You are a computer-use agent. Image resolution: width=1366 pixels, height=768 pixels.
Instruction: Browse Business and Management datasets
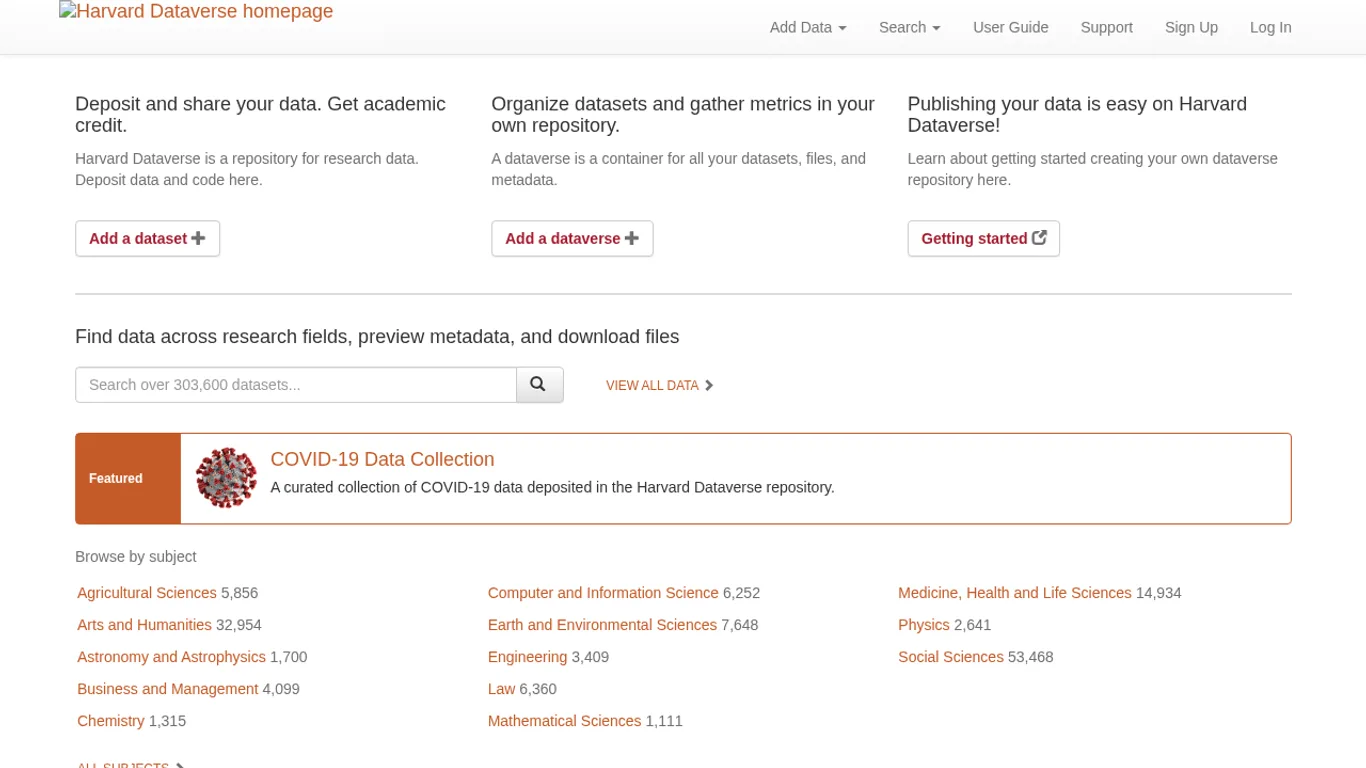tap(167, 689)
